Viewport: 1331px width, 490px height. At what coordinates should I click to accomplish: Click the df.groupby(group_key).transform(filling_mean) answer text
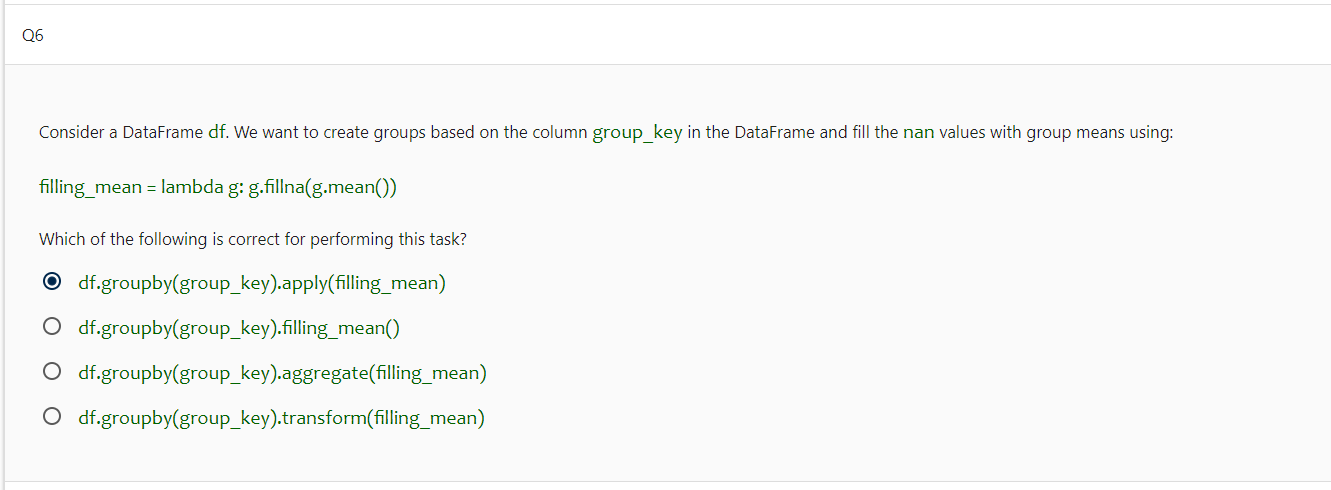[x=282, y=418]
